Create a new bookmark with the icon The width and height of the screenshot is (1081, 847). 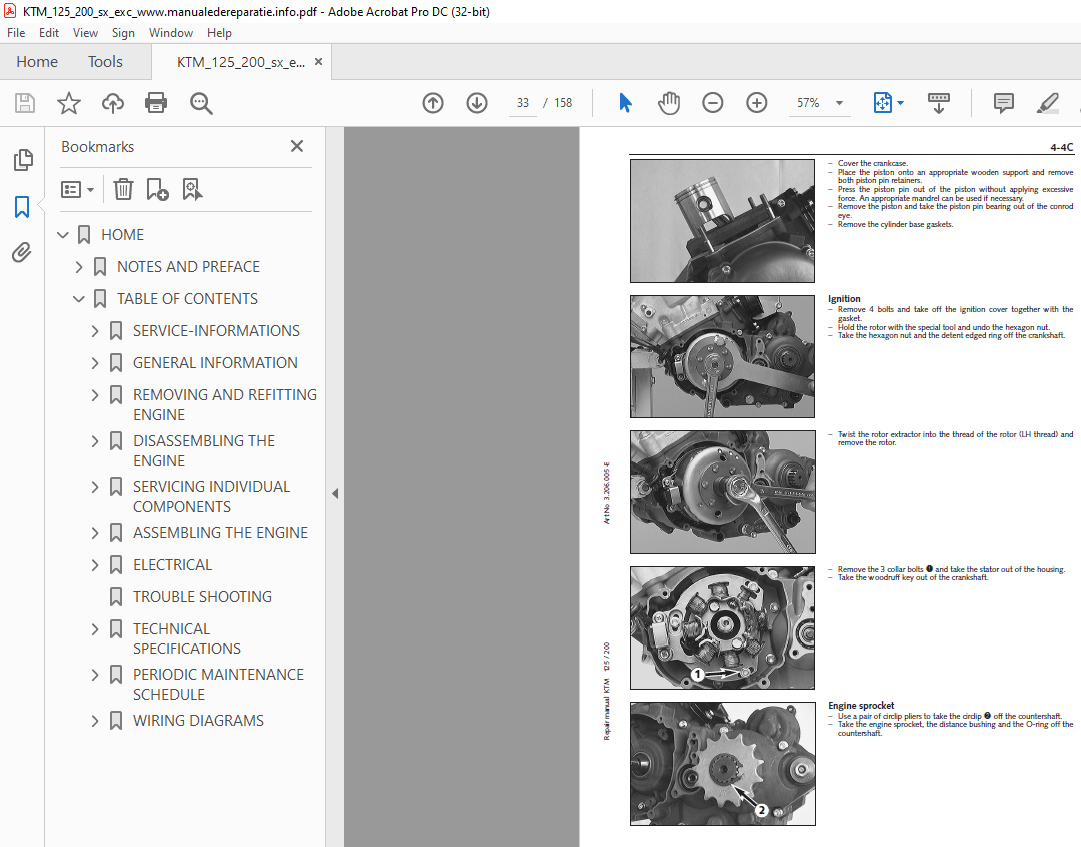click(x=155, y=189)
